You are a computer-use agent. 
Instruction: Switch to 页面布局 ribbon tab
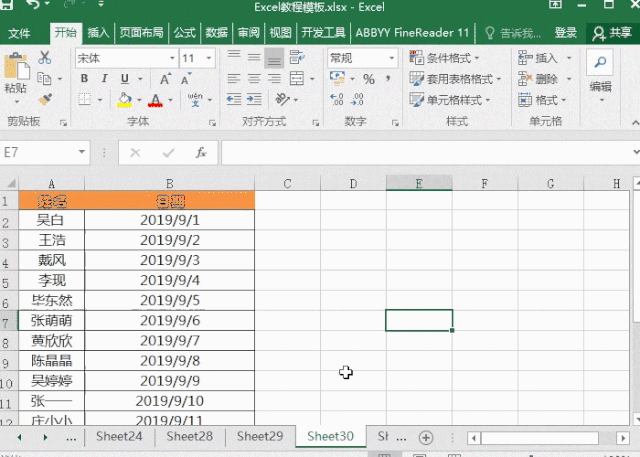click(x=141, y=33)
